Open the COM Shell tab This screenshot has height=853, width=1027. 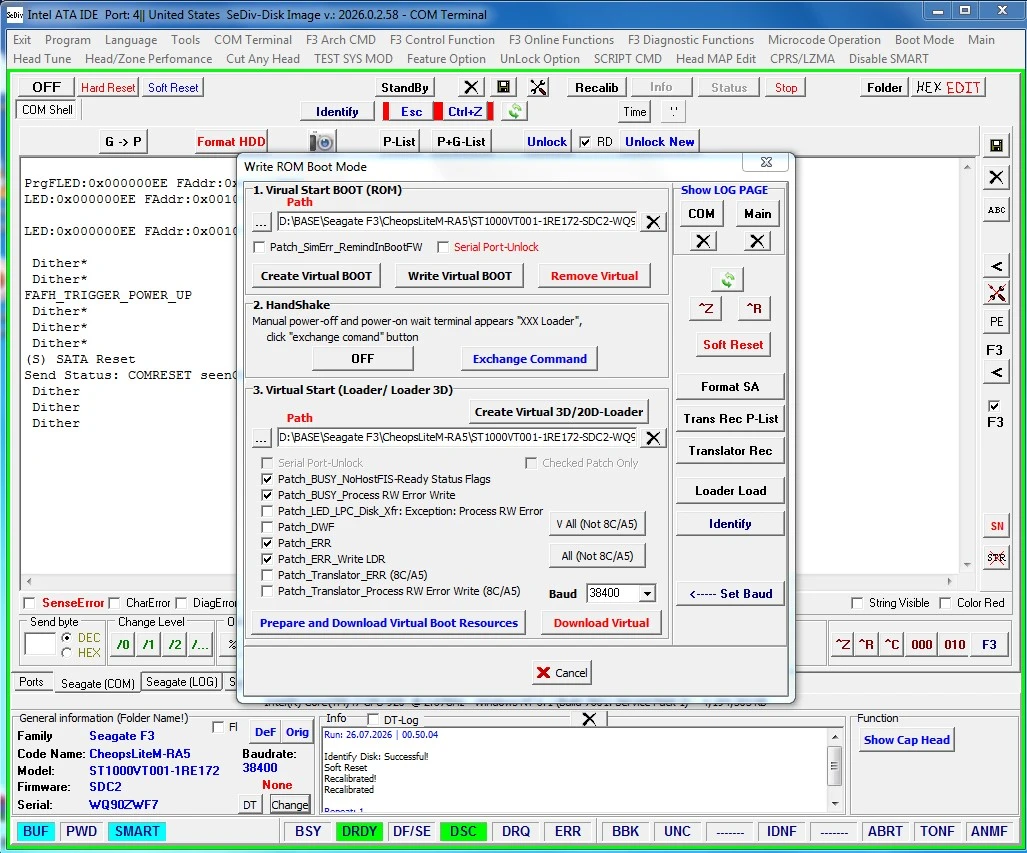click(x=47, y=109)
